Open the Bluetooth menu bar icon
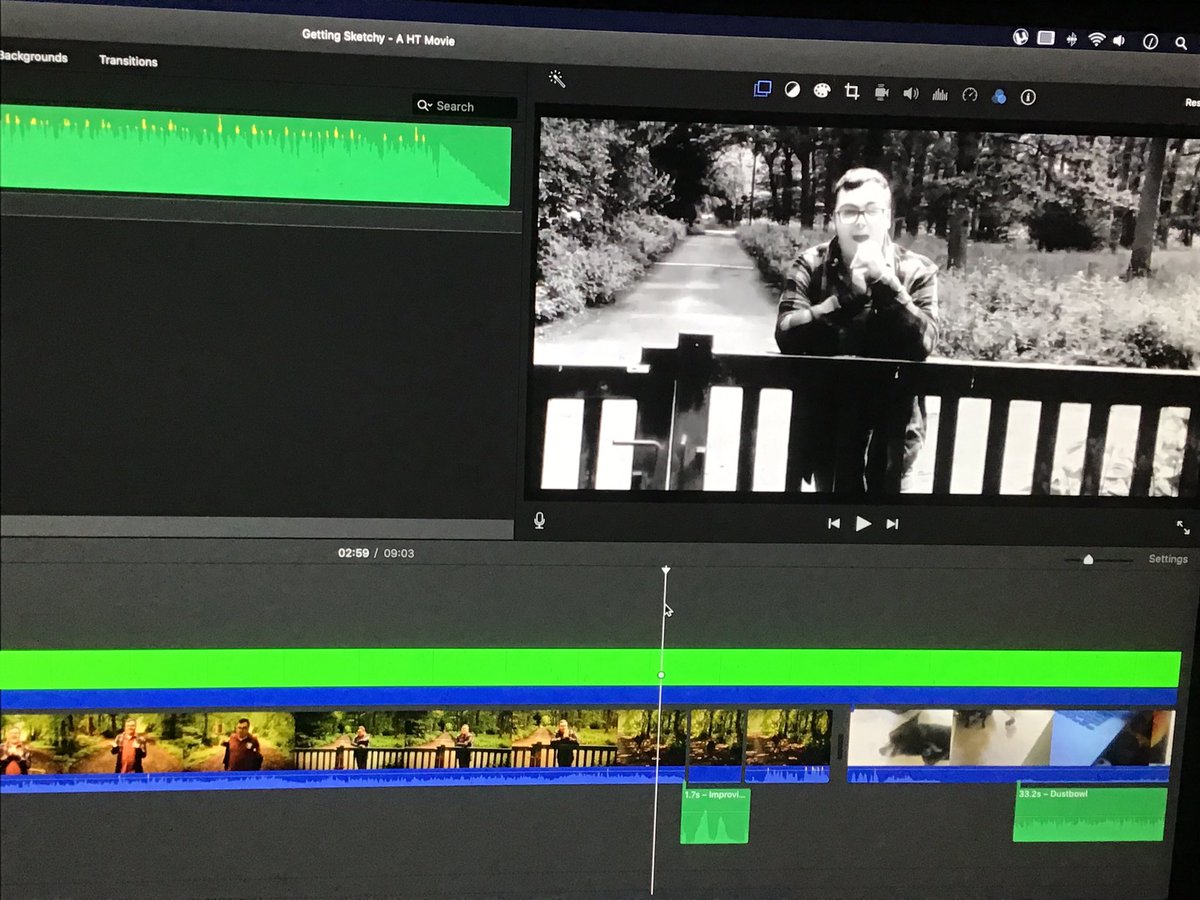Screen dimensions: 1200x900 (x=1072, y=39)
